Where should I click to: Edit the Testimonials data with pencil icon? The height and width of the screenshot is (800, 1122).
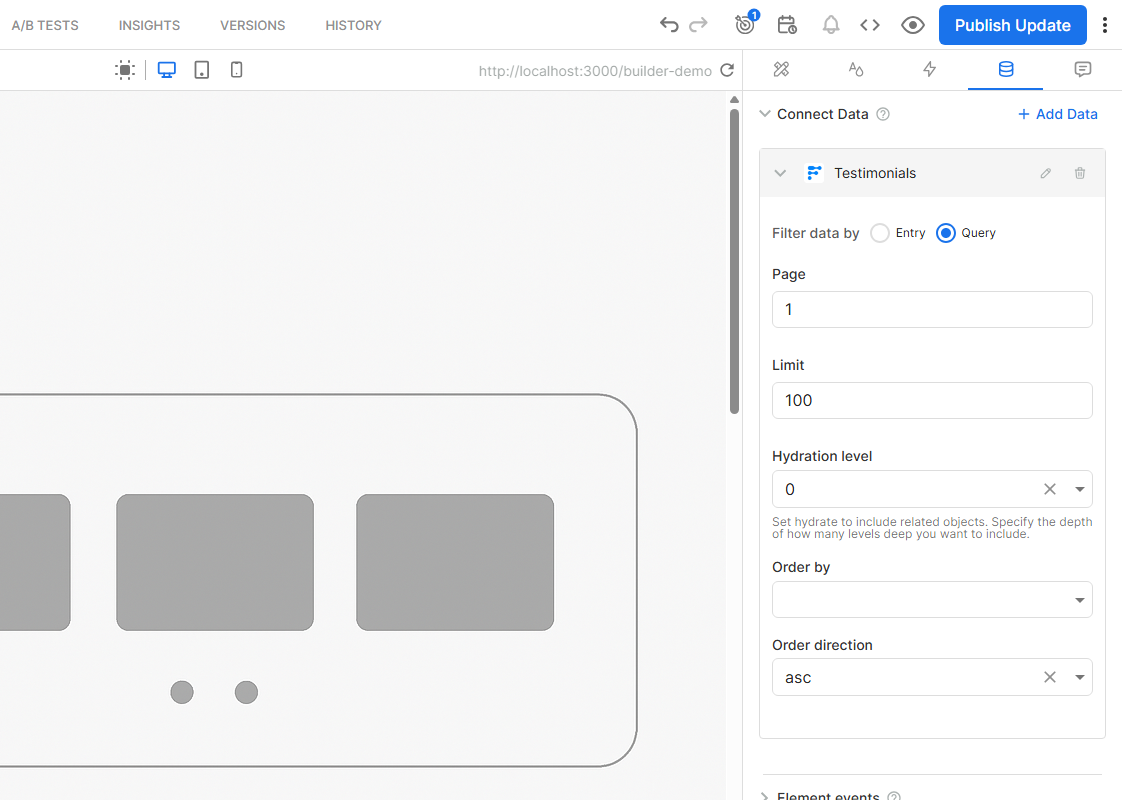coord(1046,173)
